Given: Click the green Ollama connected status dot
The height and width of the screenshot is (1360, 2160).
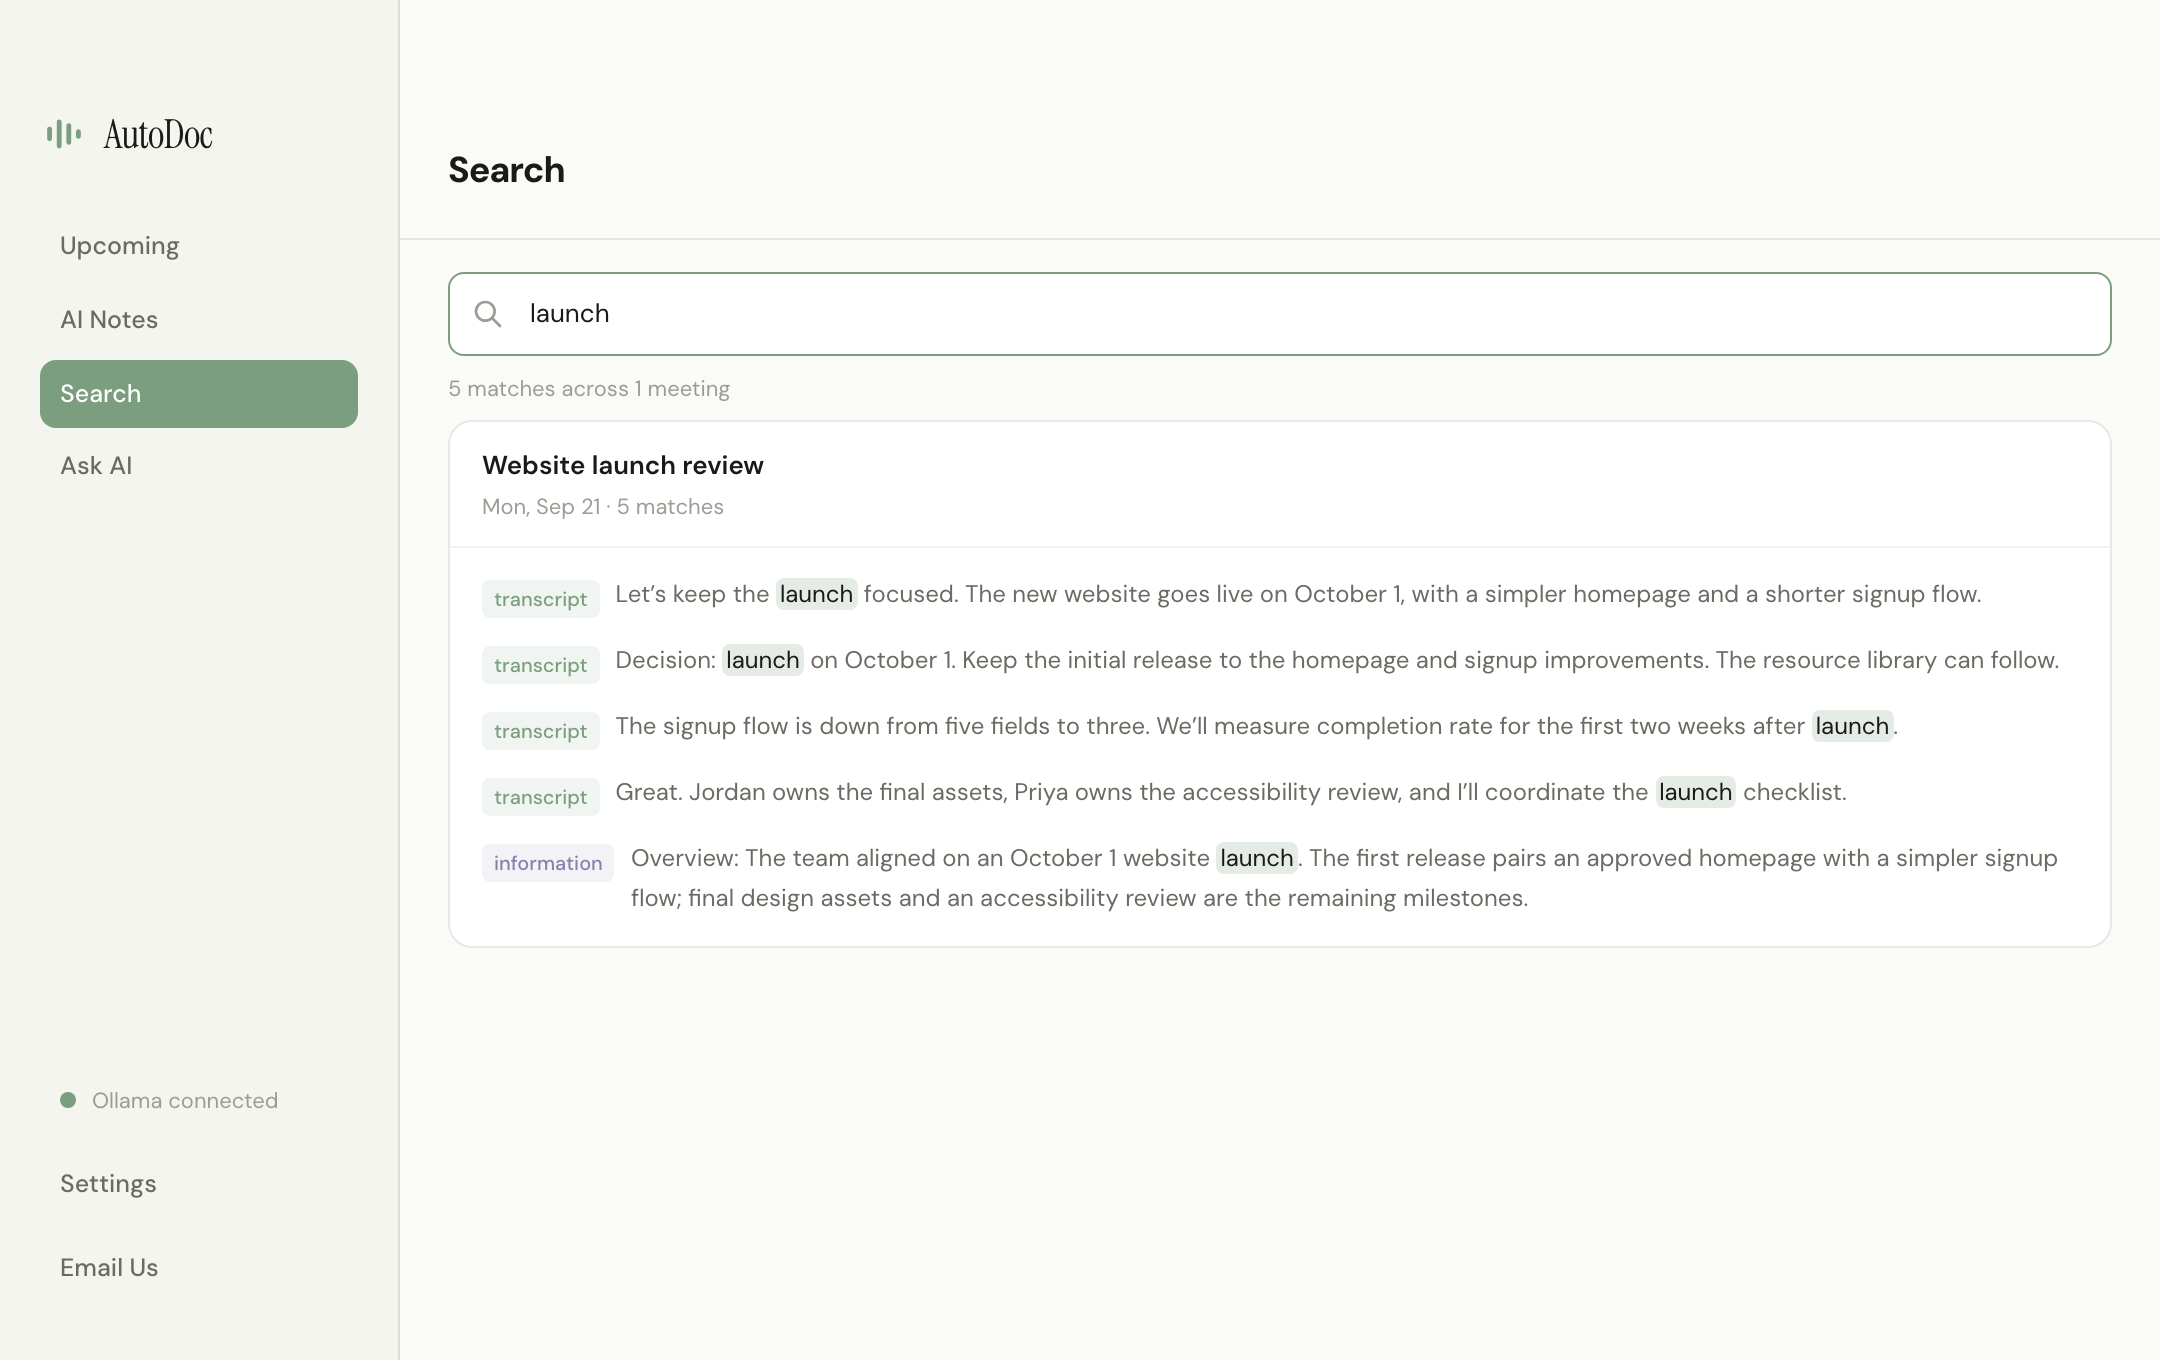Looking at the screenshot, I should (x=68, y=1100).
